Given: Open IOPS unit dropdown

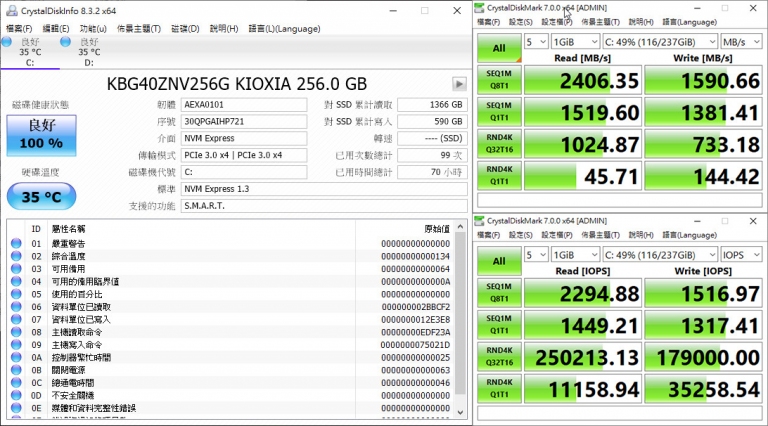Looking at the screenshot, I should coord(741,255).
